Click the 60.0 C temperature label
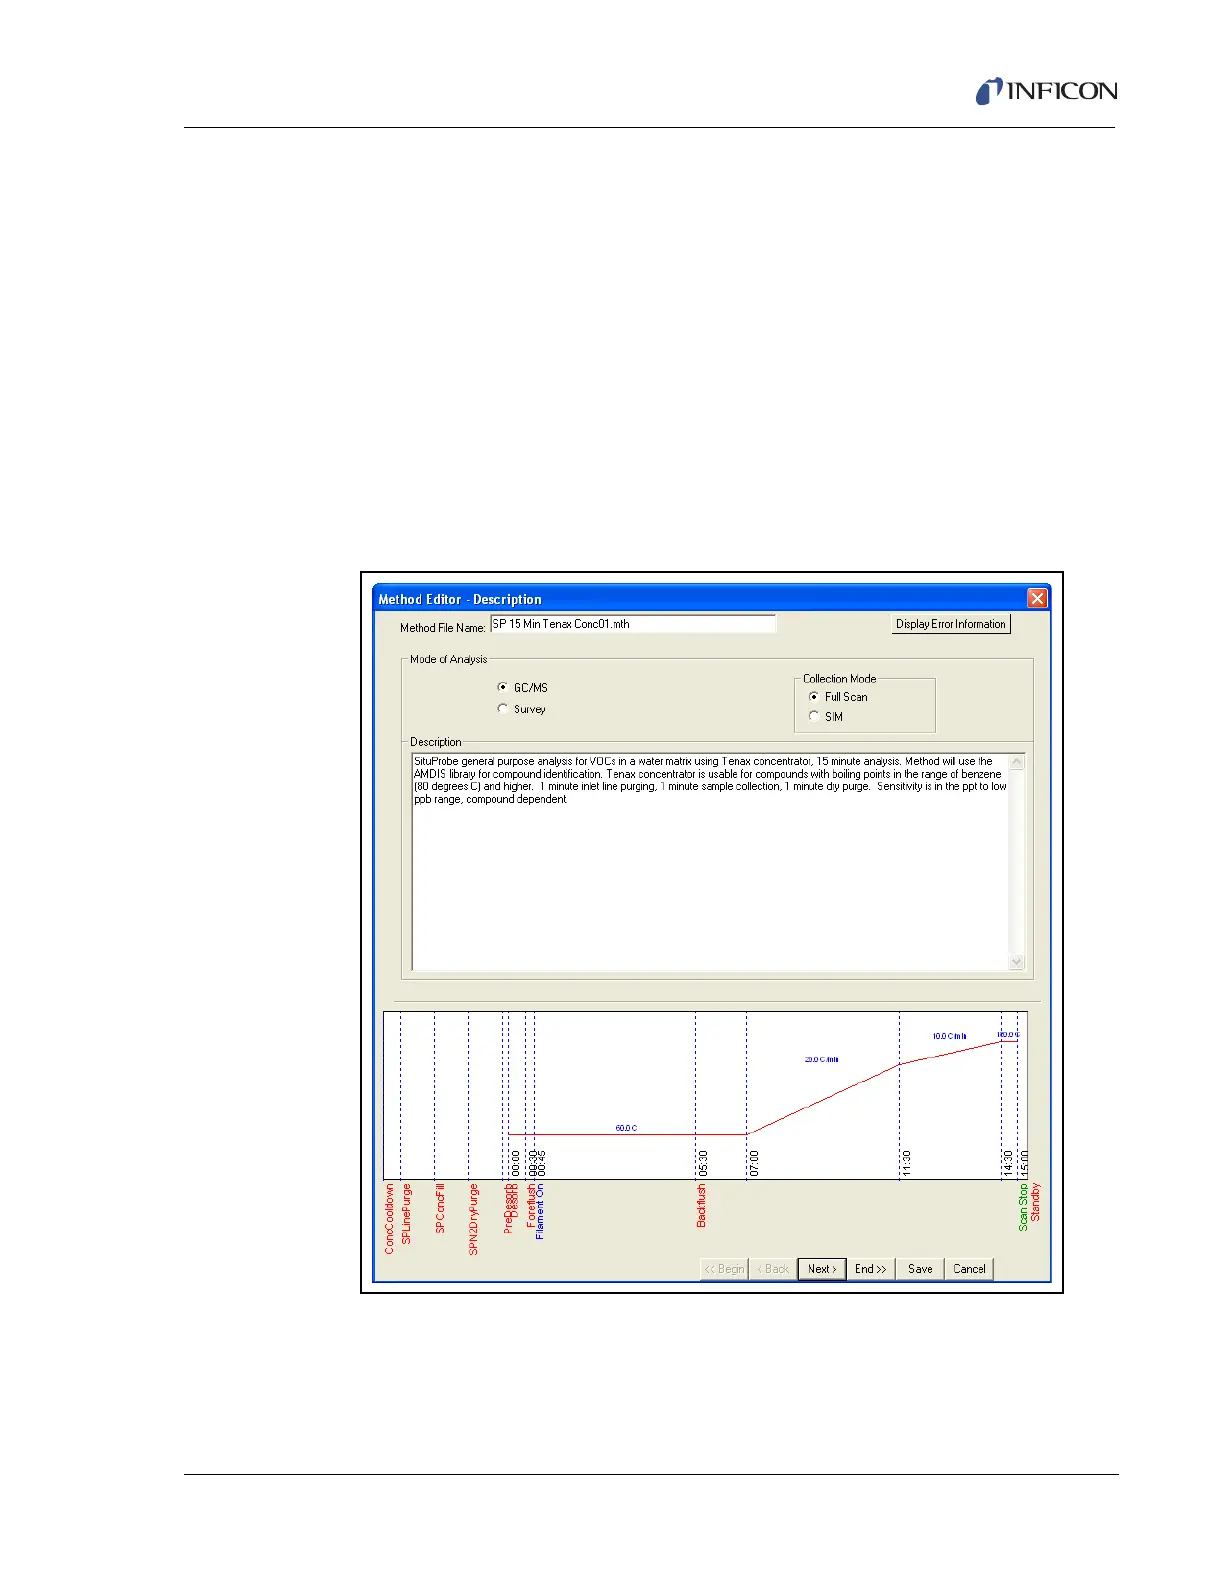This screenshot has height=1584, width=1222. click(626, 1128)
